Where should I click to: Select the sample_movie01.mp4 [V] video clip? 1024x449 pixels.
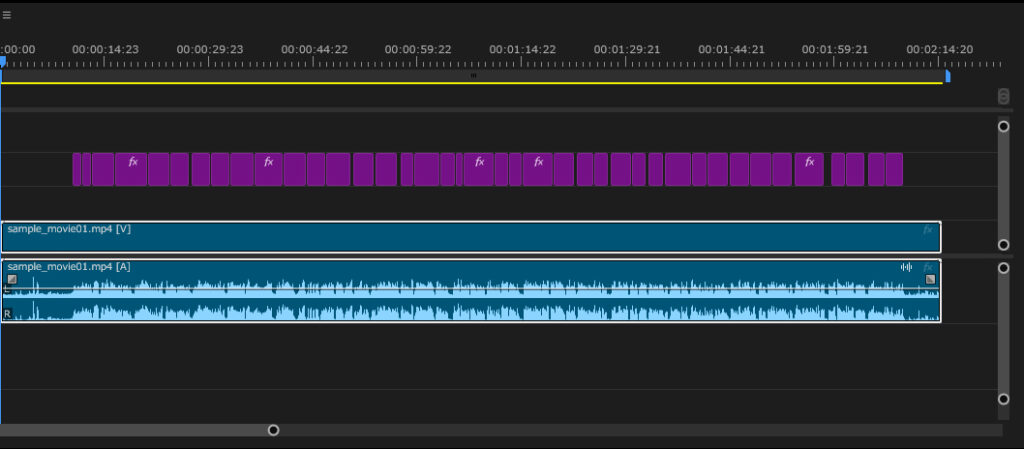point(471,237)
